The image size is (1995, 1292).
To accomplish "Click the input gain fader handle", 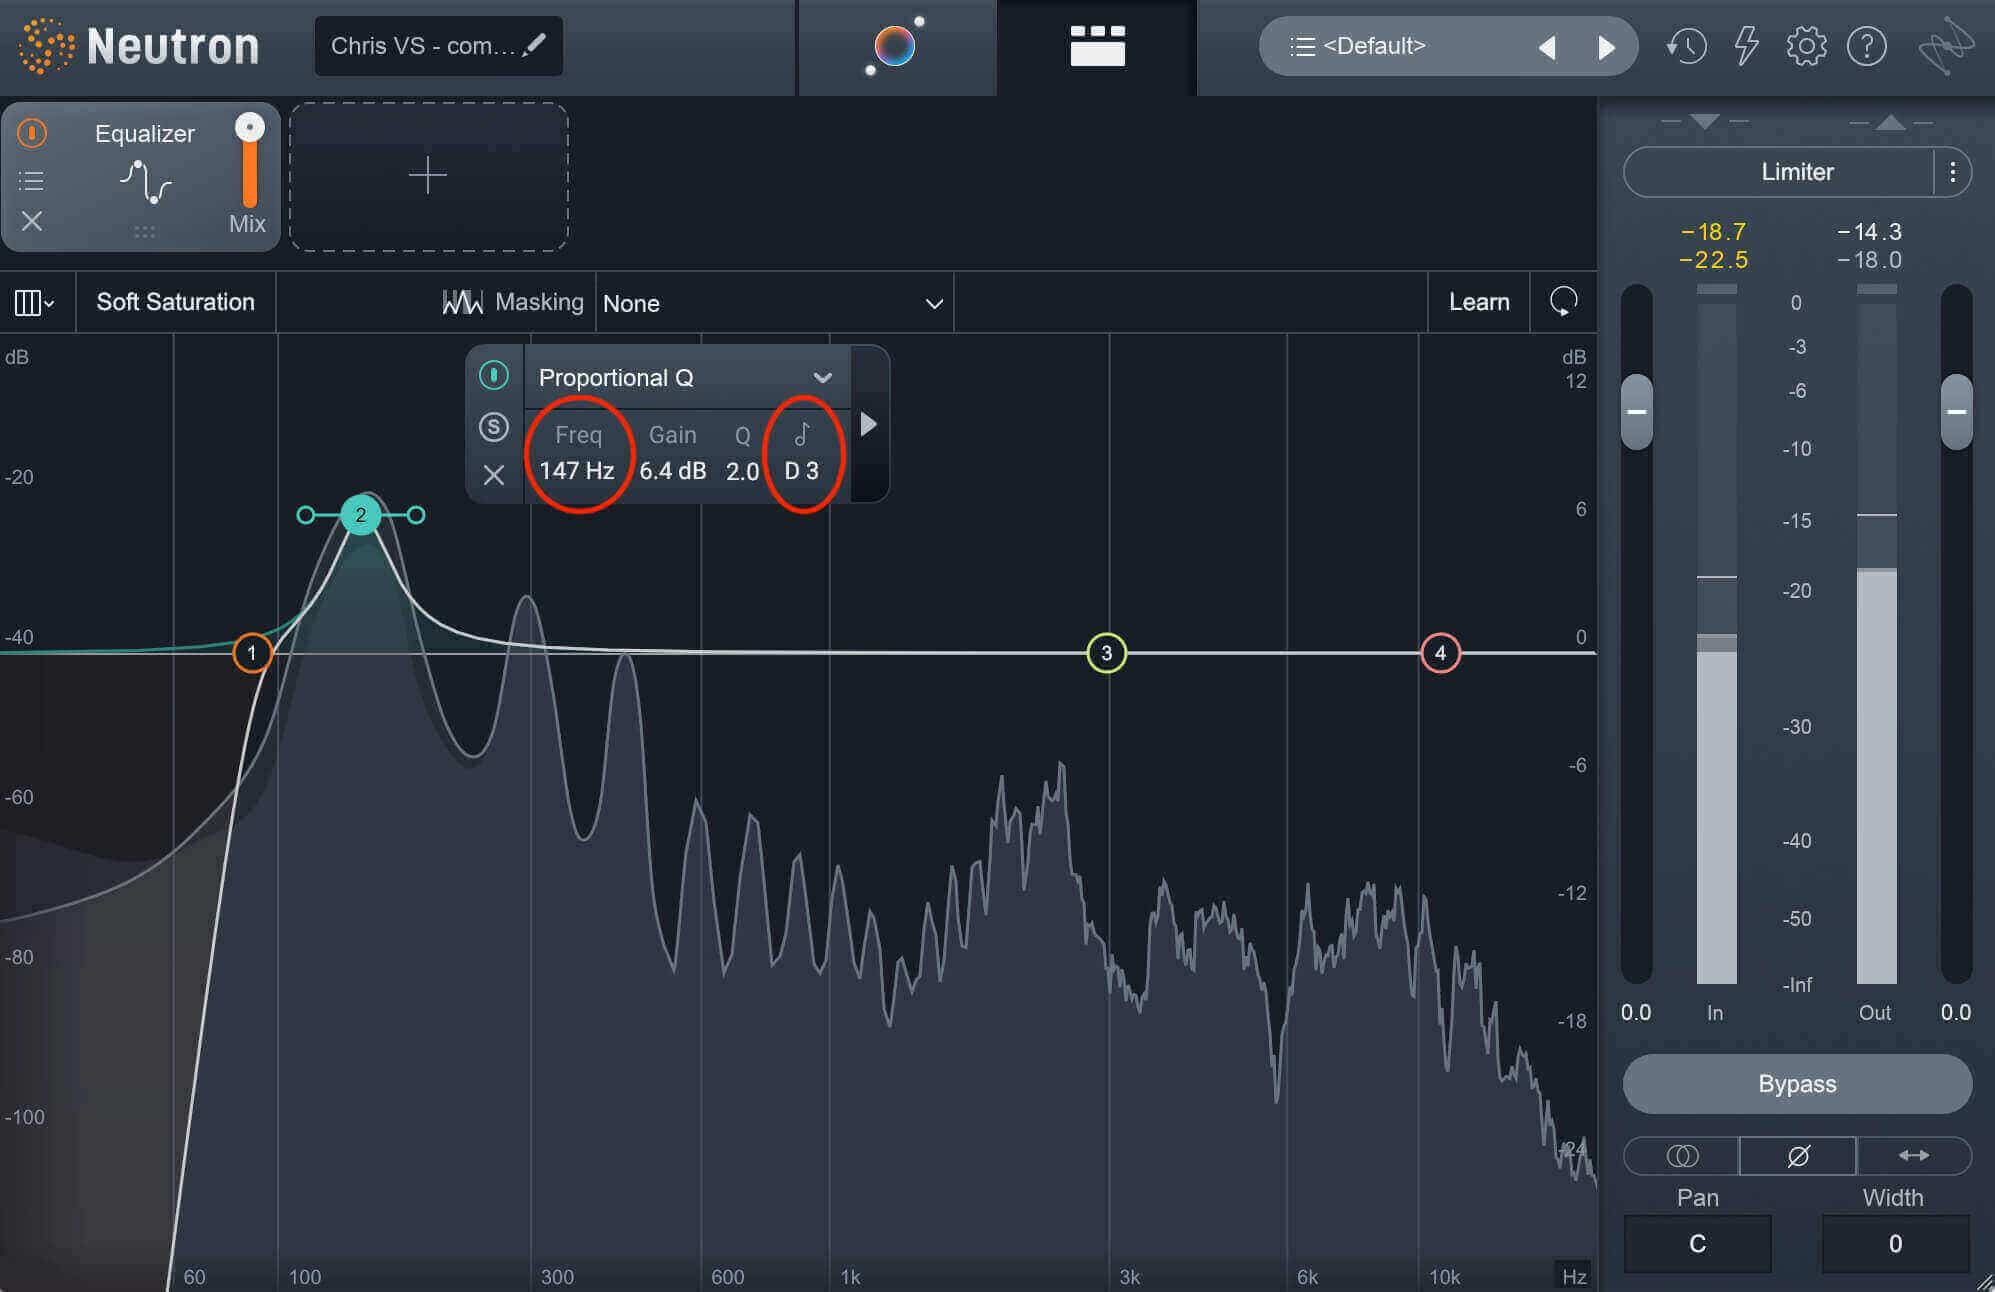I will (x=1636, y=411).
